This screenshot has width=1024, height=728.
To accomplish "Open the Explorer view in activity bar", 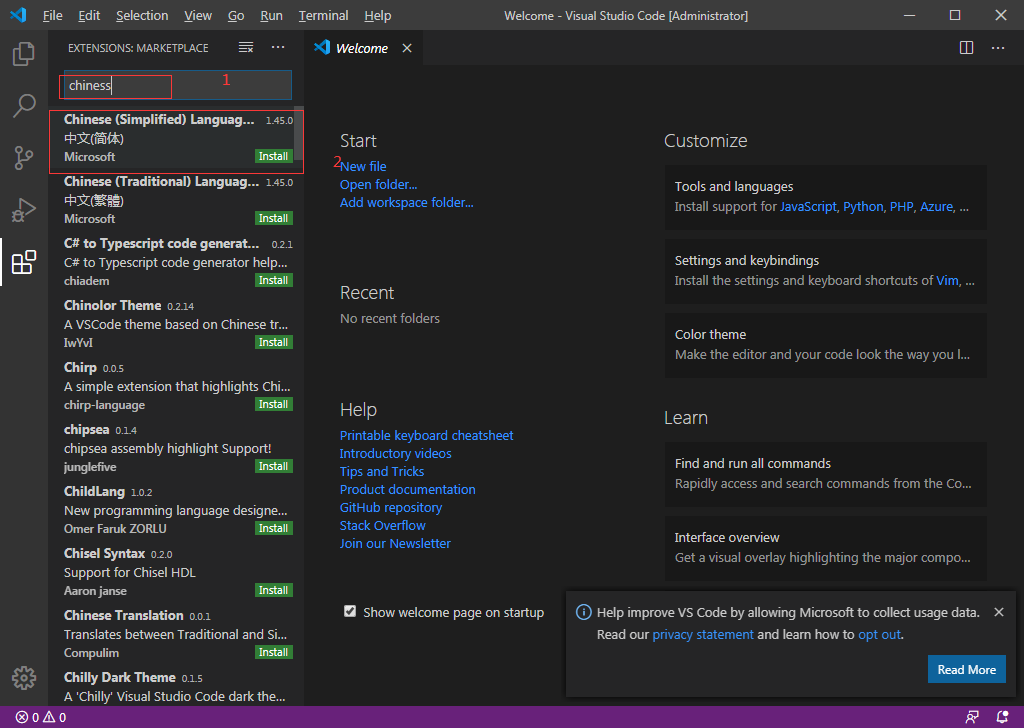I will point(24,54).
